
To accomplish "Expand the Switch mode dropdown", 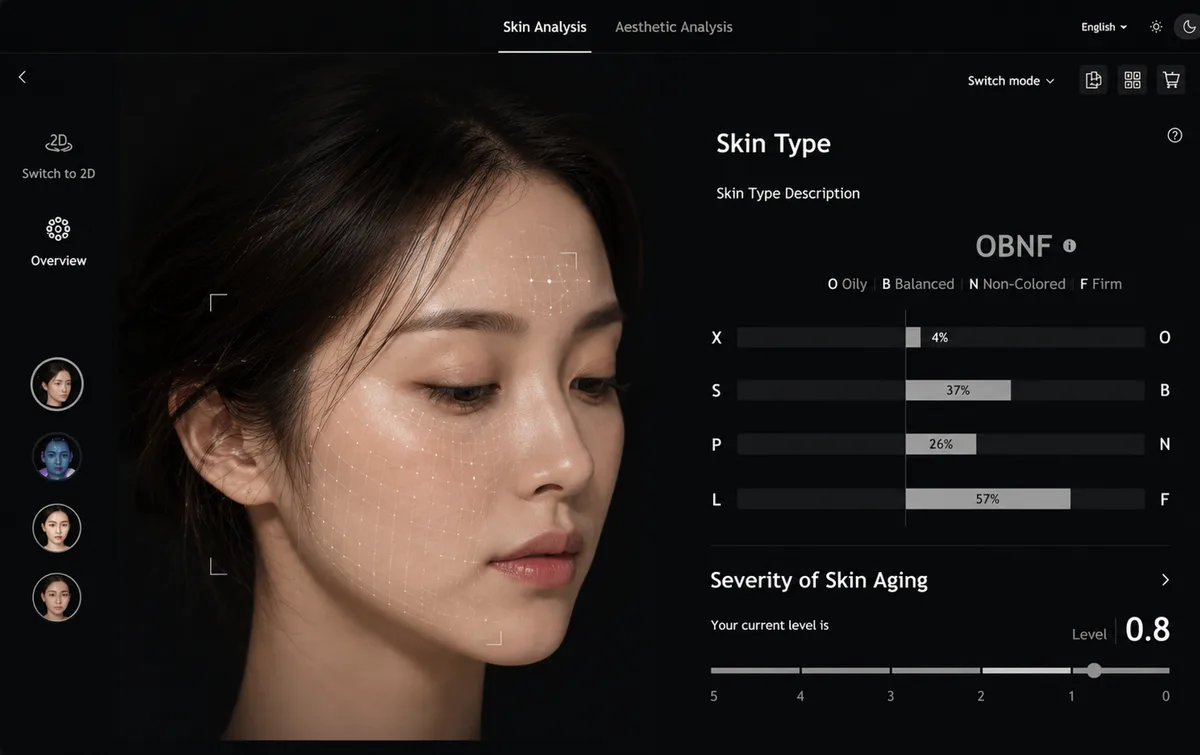I will [1011, 81].
